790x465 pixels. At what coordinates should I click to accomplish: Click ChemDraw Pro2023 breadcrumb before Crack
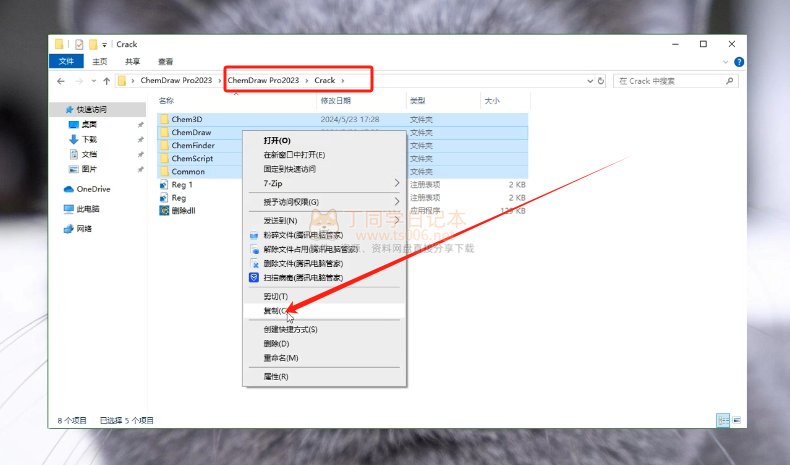coord(263,80)
